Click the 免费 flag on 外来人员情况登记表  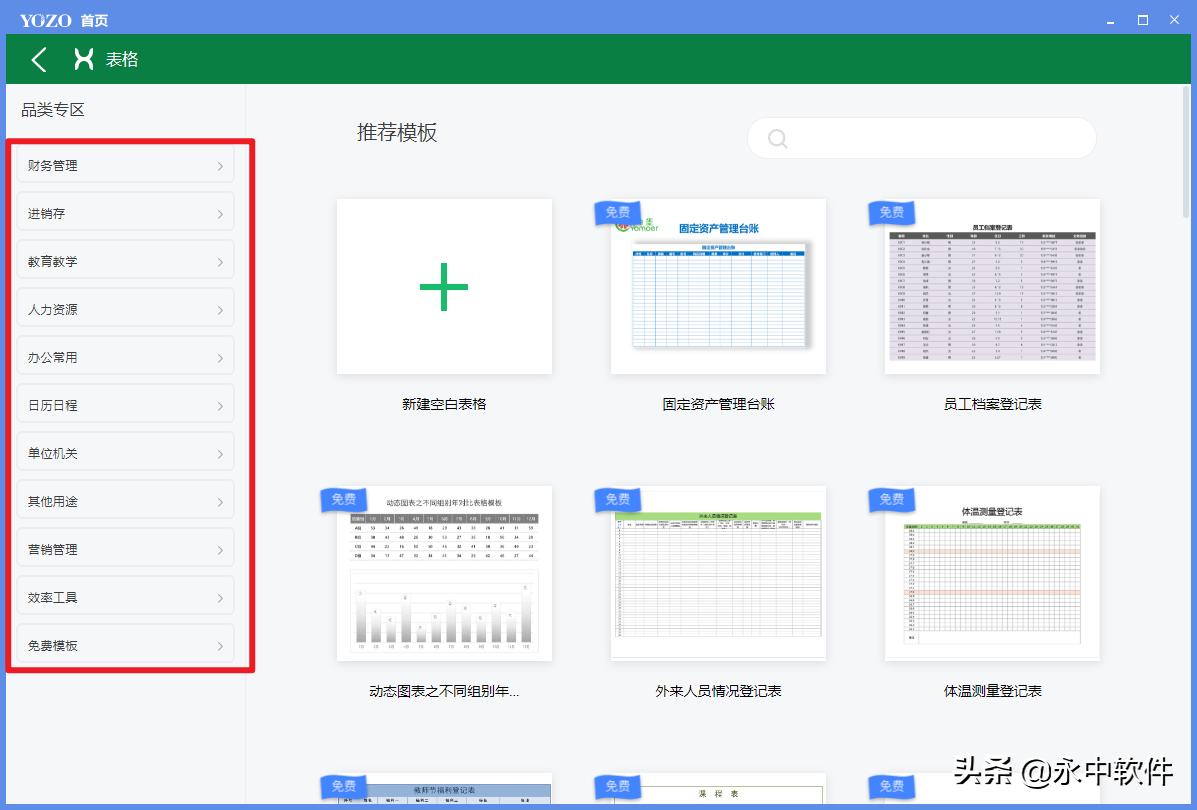[616, 499]
